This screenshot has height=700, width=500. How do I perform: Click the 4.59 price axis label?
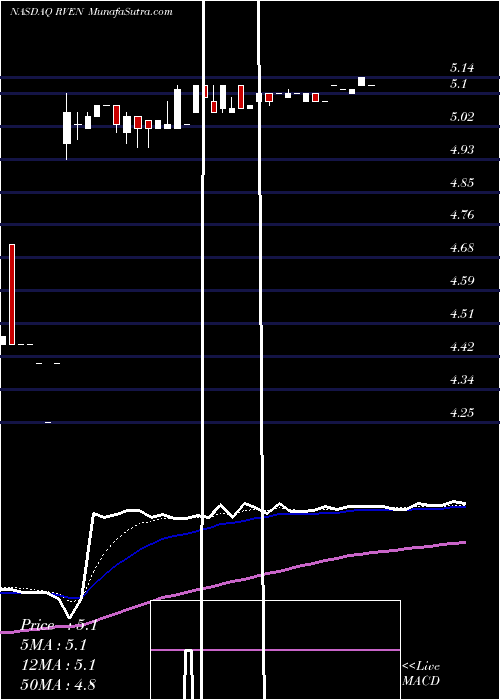pyautogui.click(x=462, y=281)
